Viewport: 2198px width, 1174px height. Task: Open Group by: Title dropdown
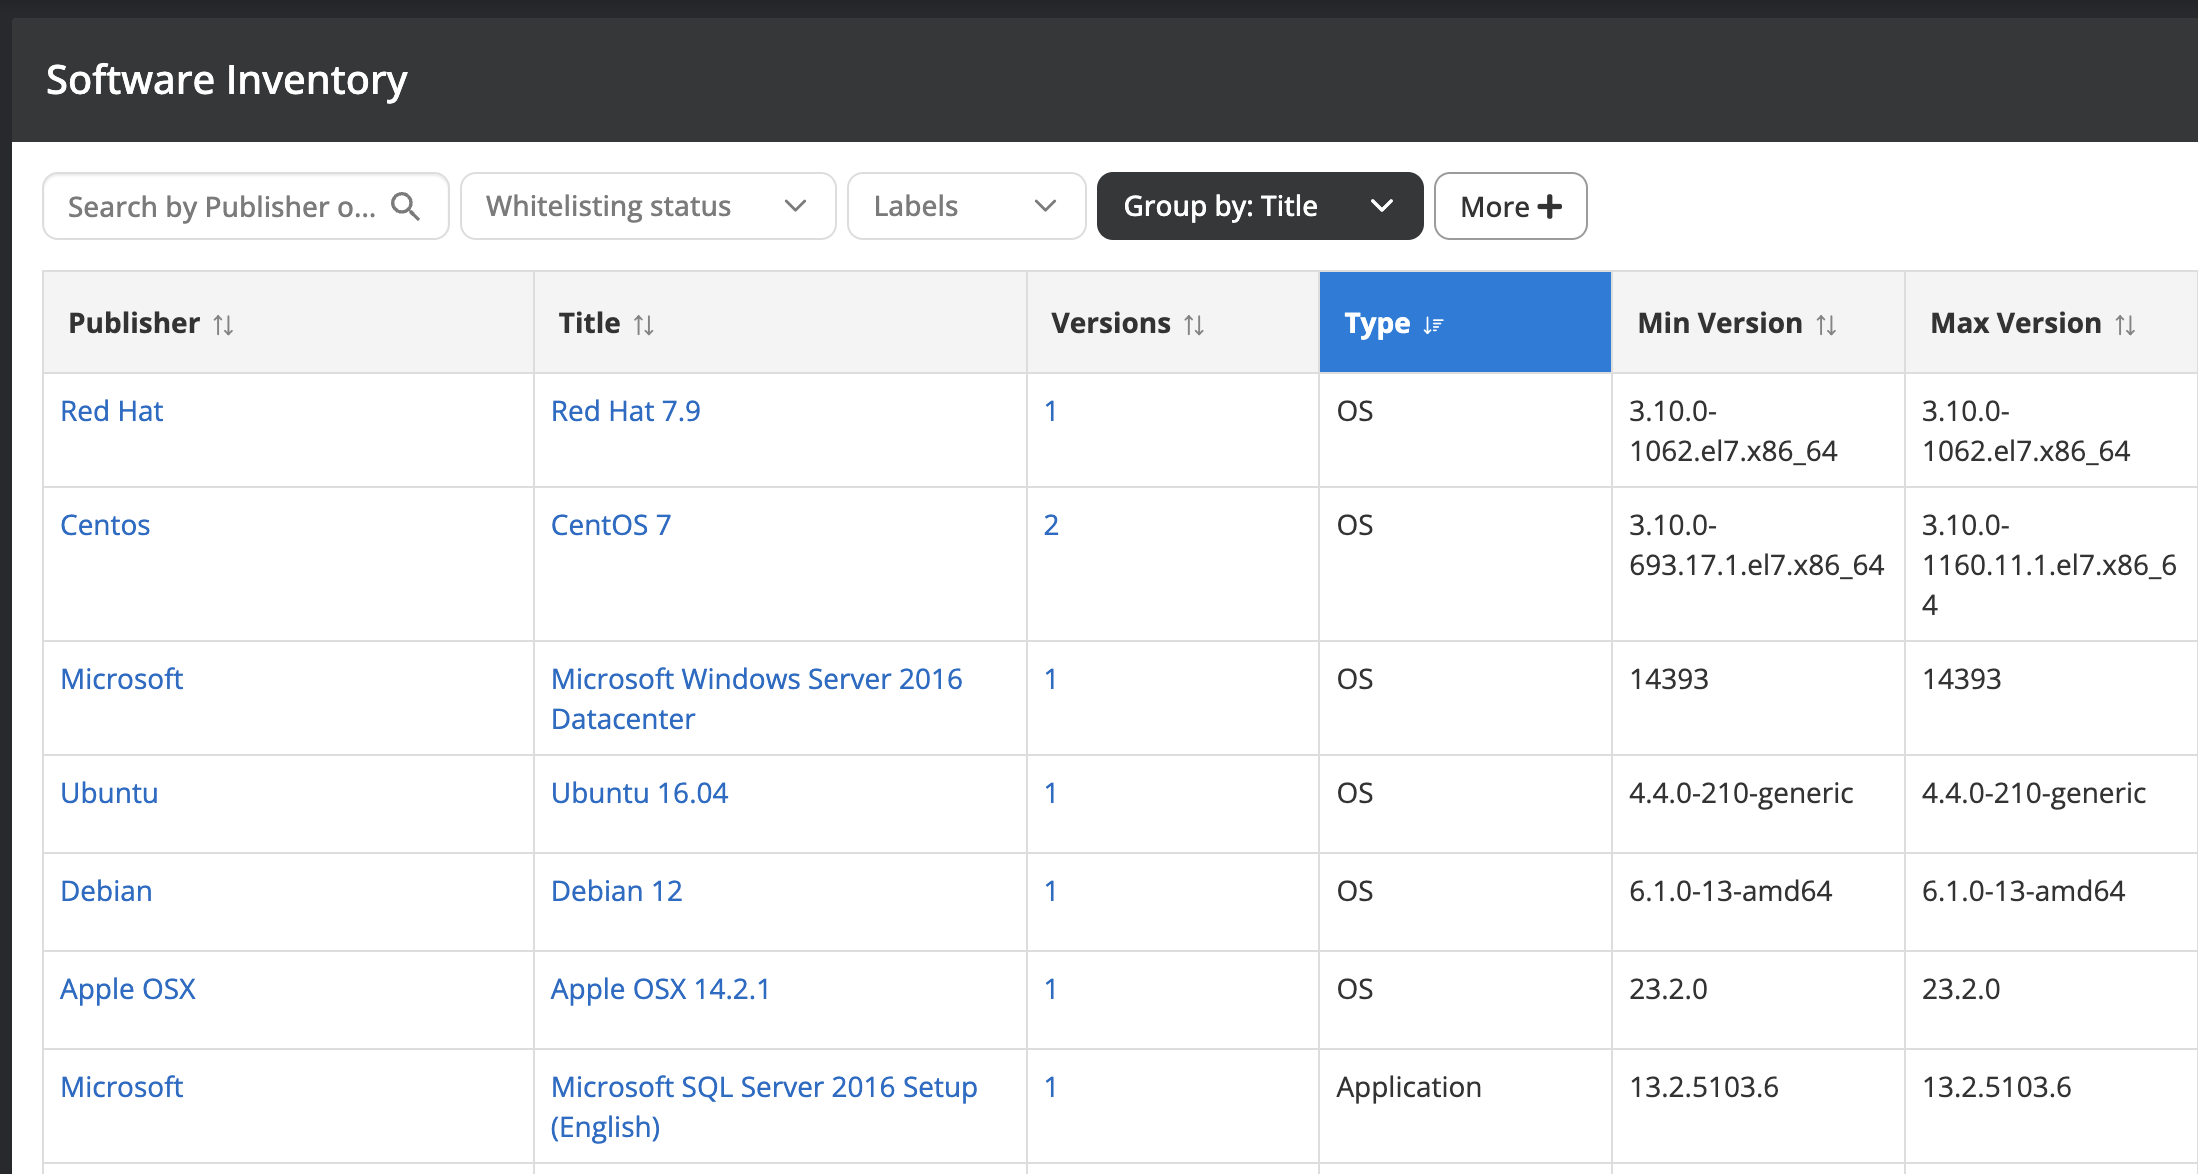click(1259, 206)
